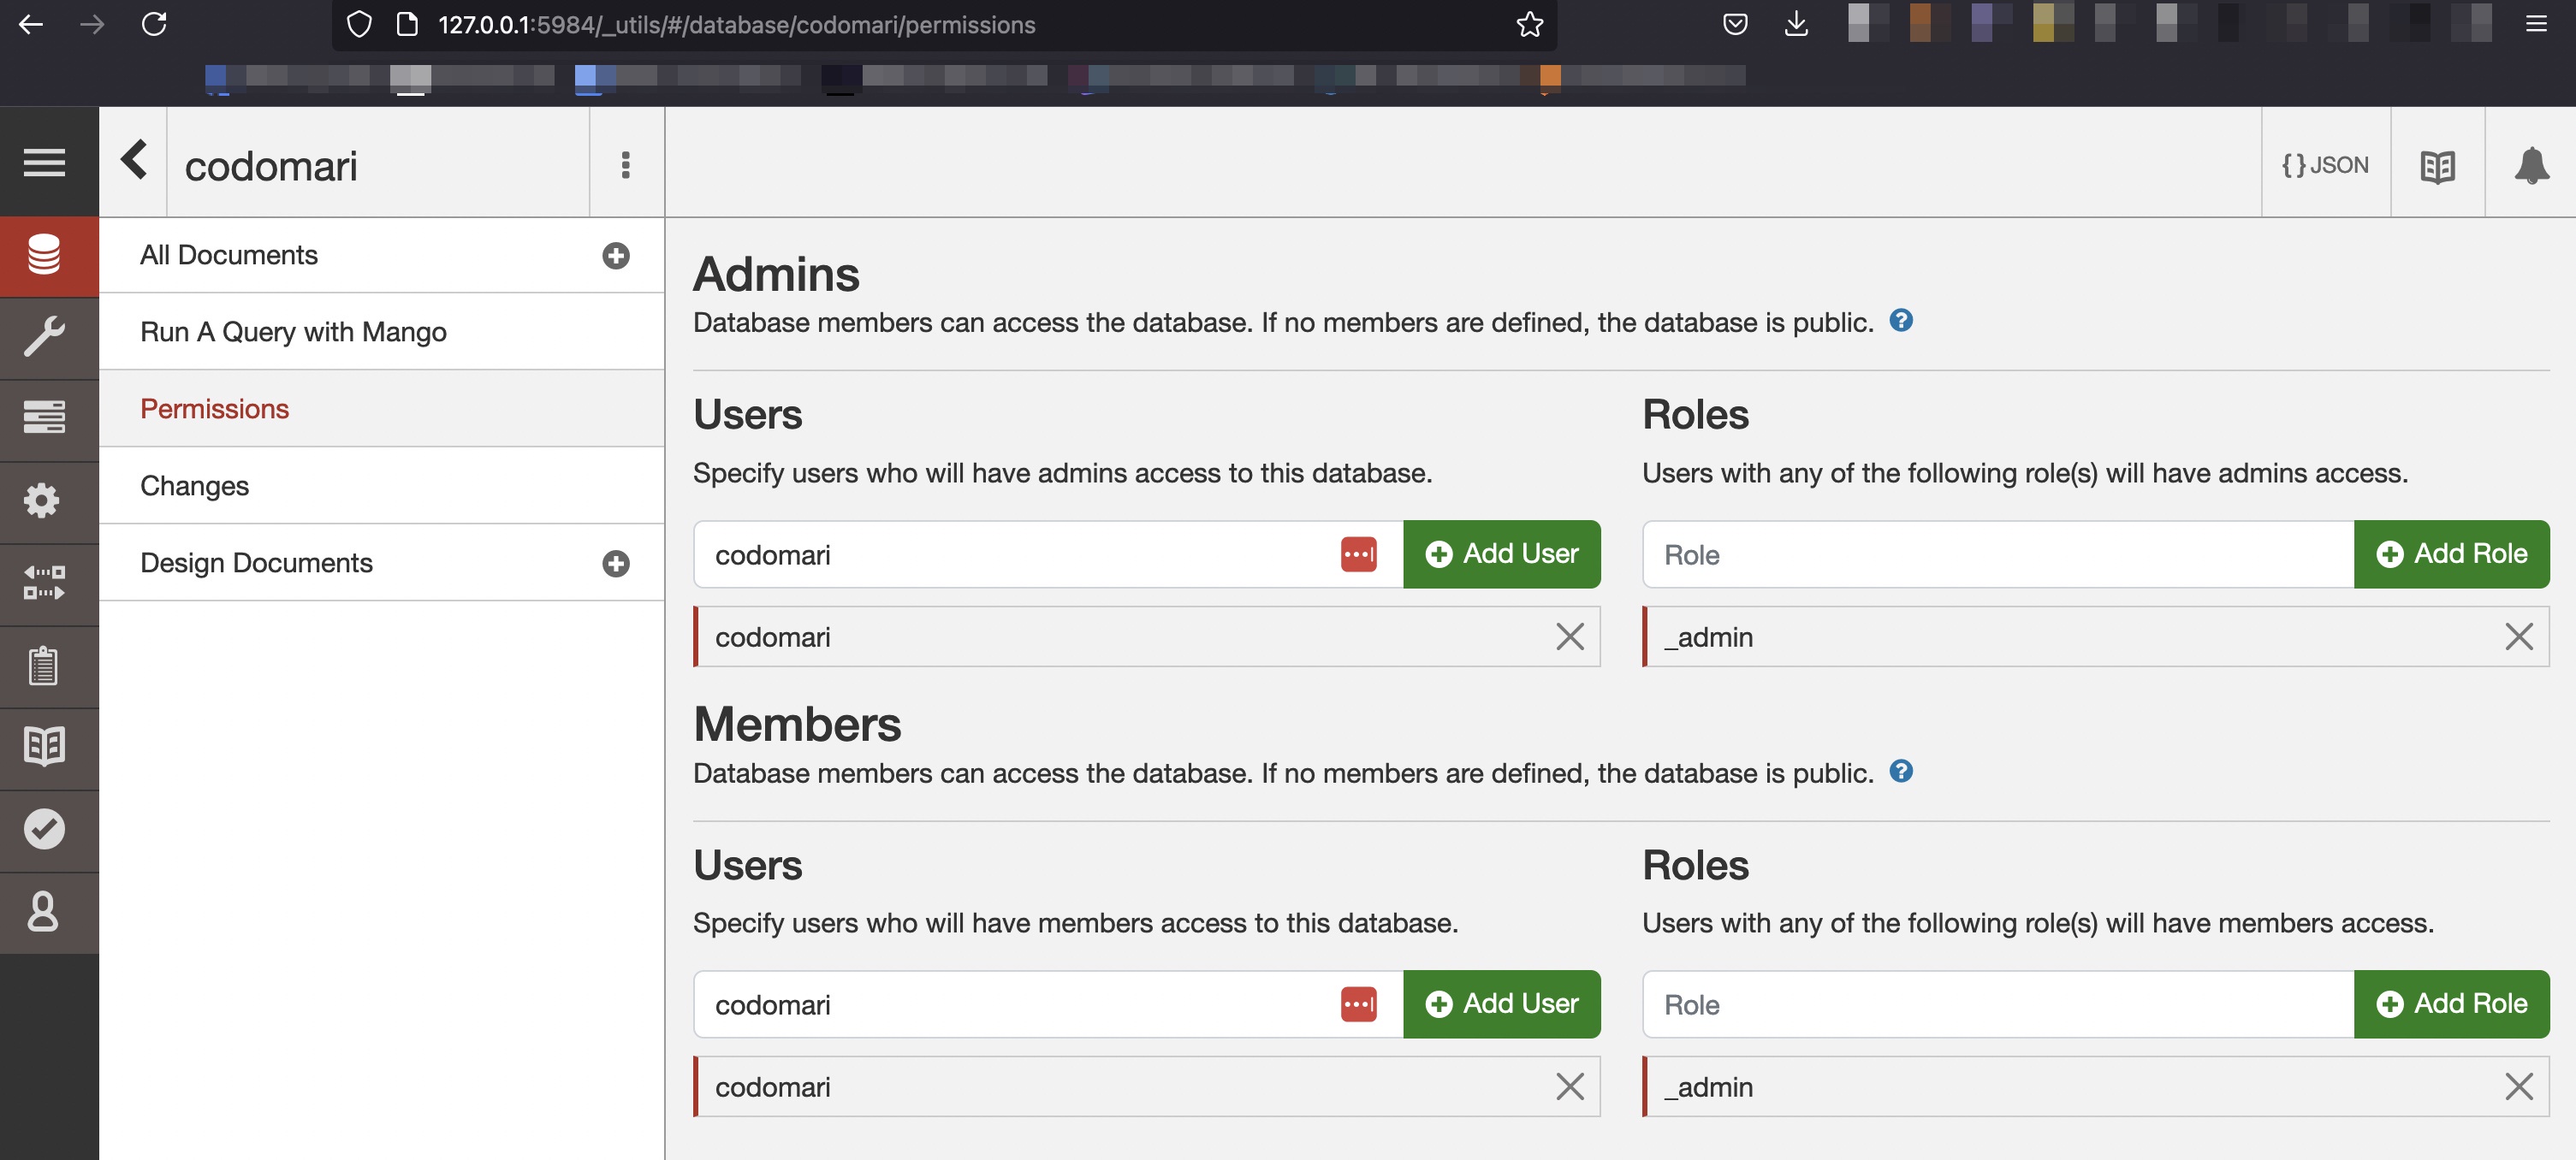2576x1160 pixels.
Task: Open the browser application menu
Action: click(x=2536, y=24)
